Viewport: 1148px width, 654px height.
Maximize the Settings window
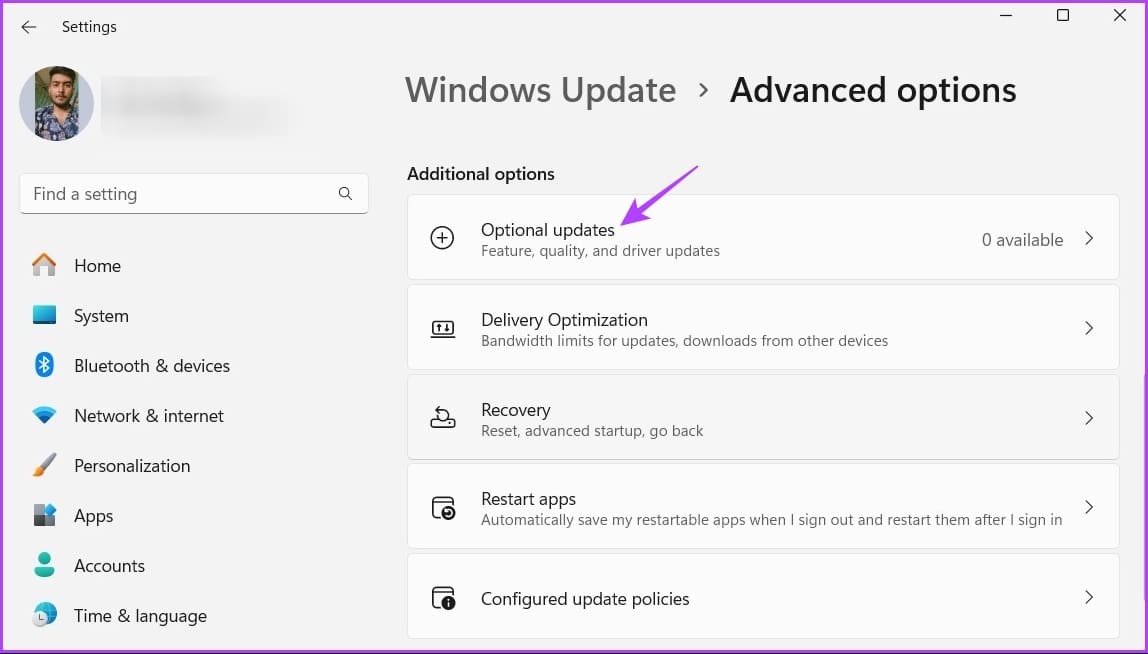tap(1063, 15)
